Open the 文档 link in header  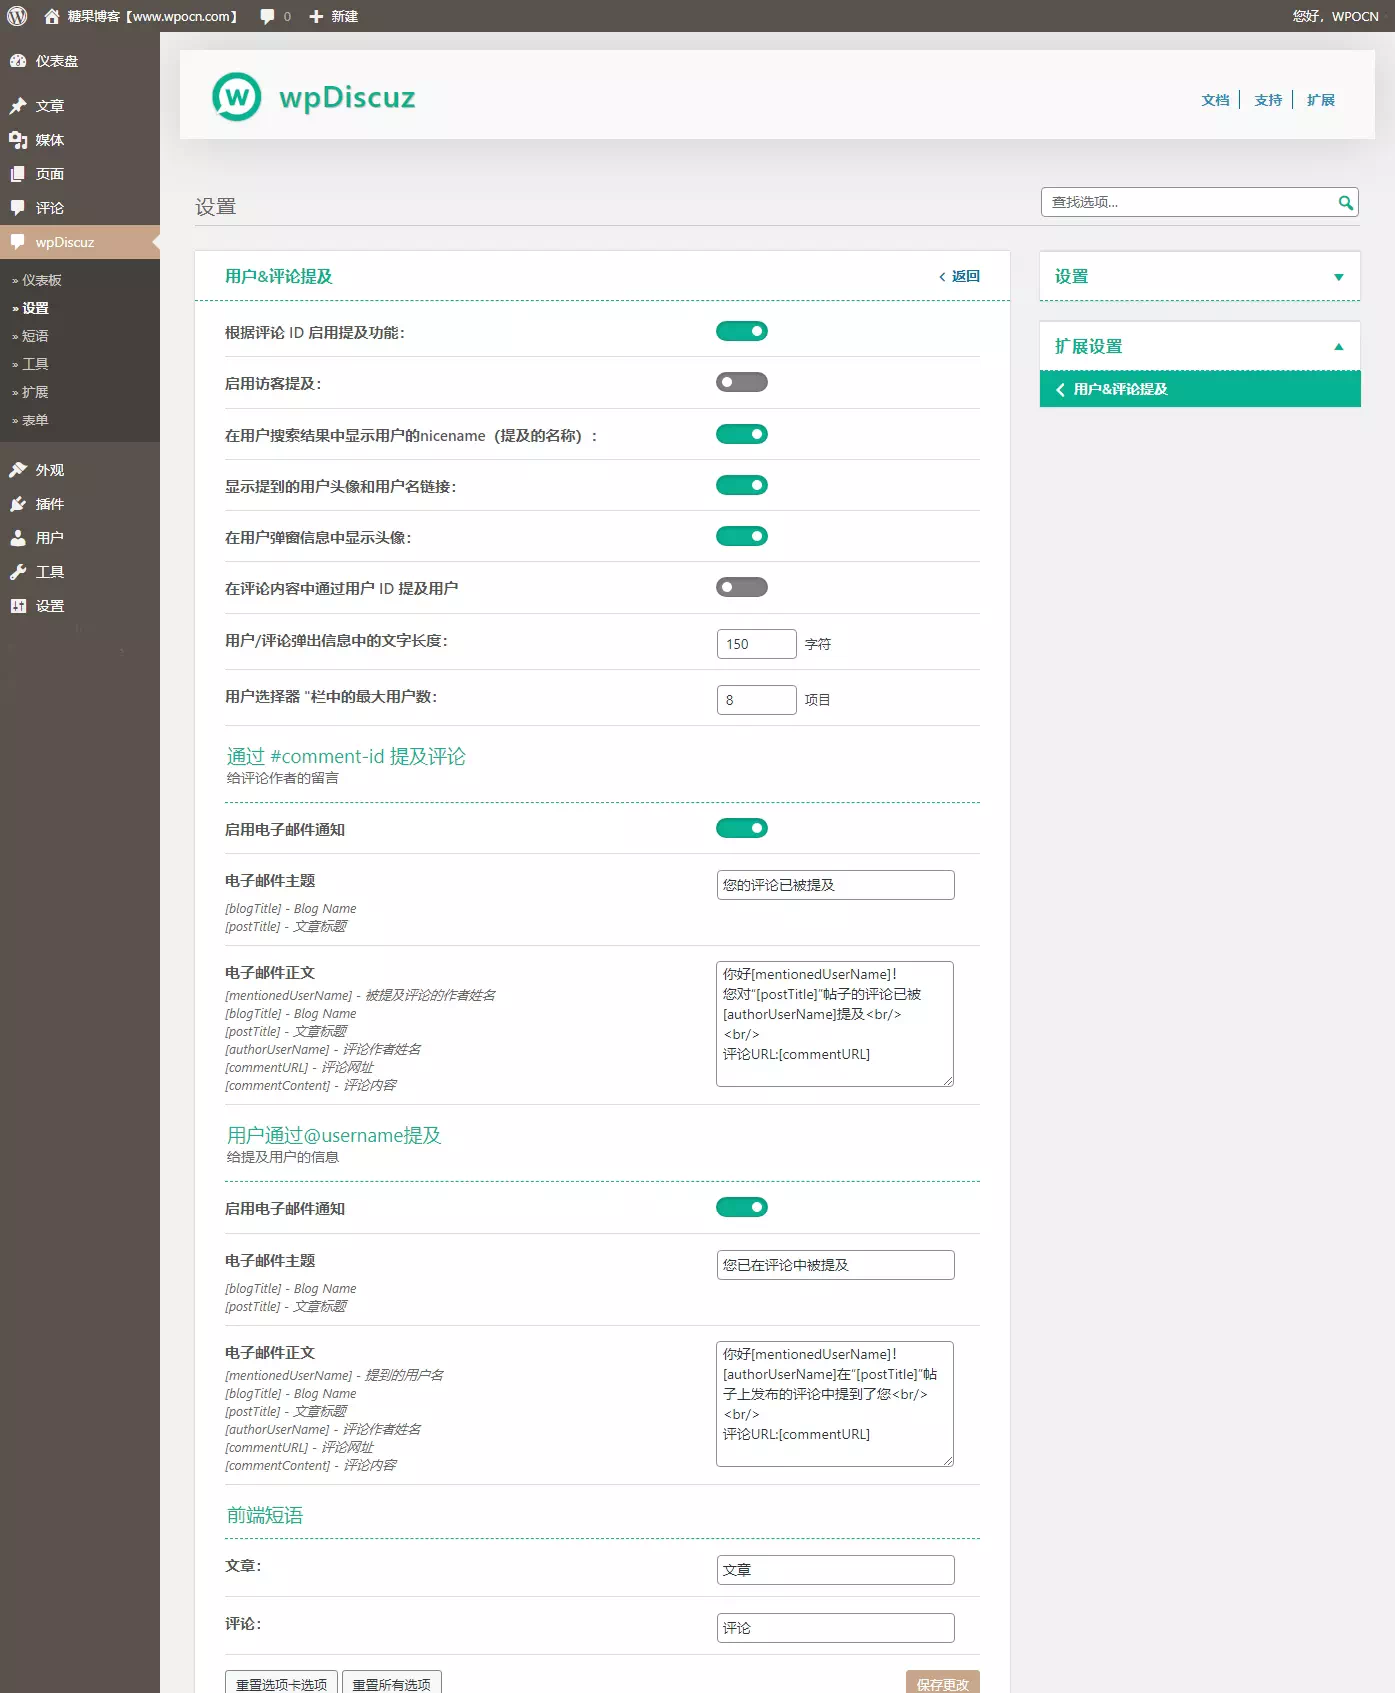click(1215, 100)
